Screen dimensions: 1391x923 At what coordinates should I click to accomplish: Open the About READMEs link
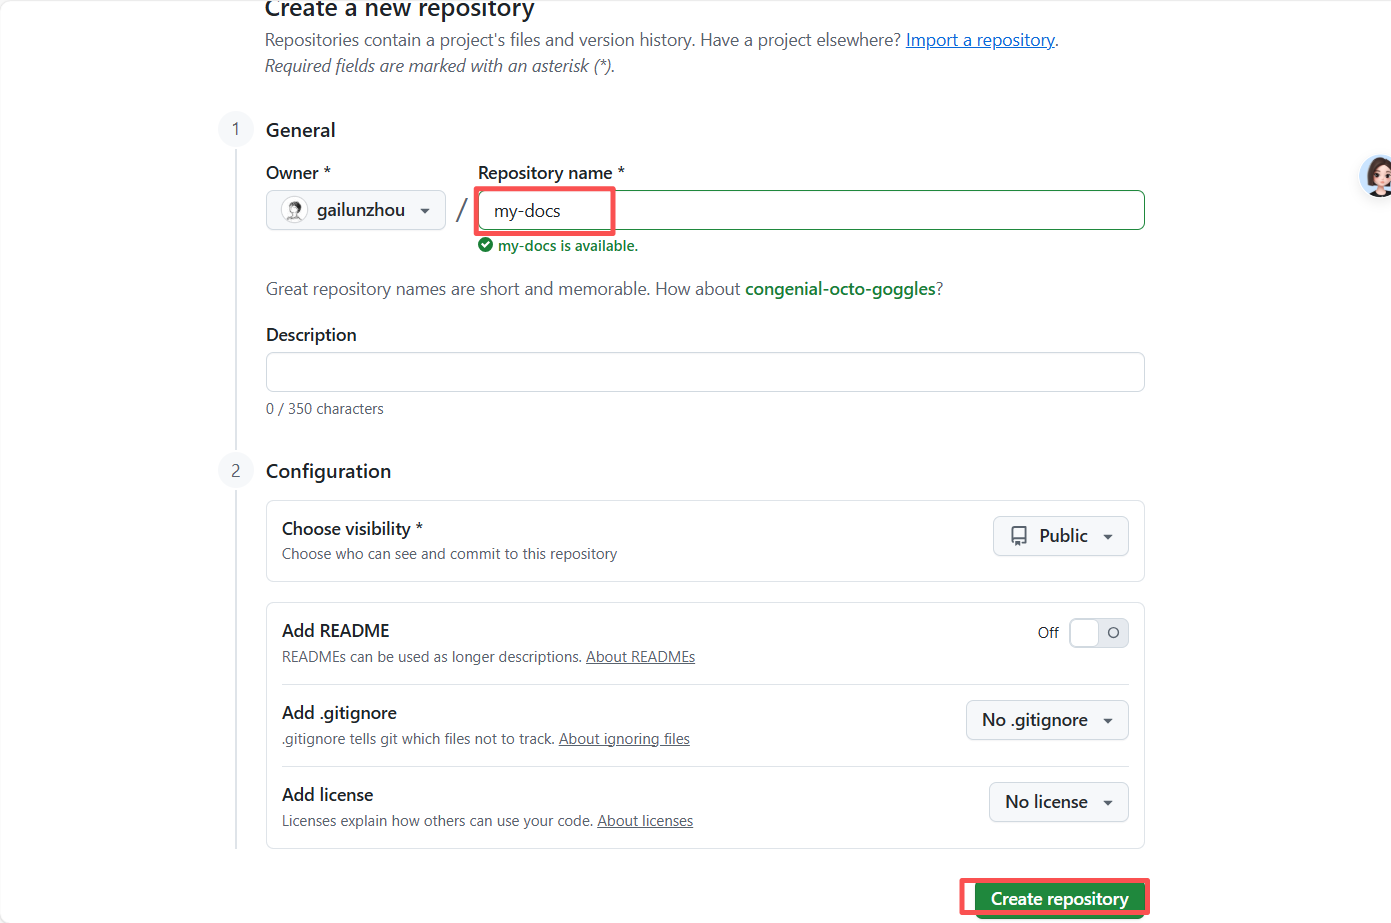click(640, 657)
